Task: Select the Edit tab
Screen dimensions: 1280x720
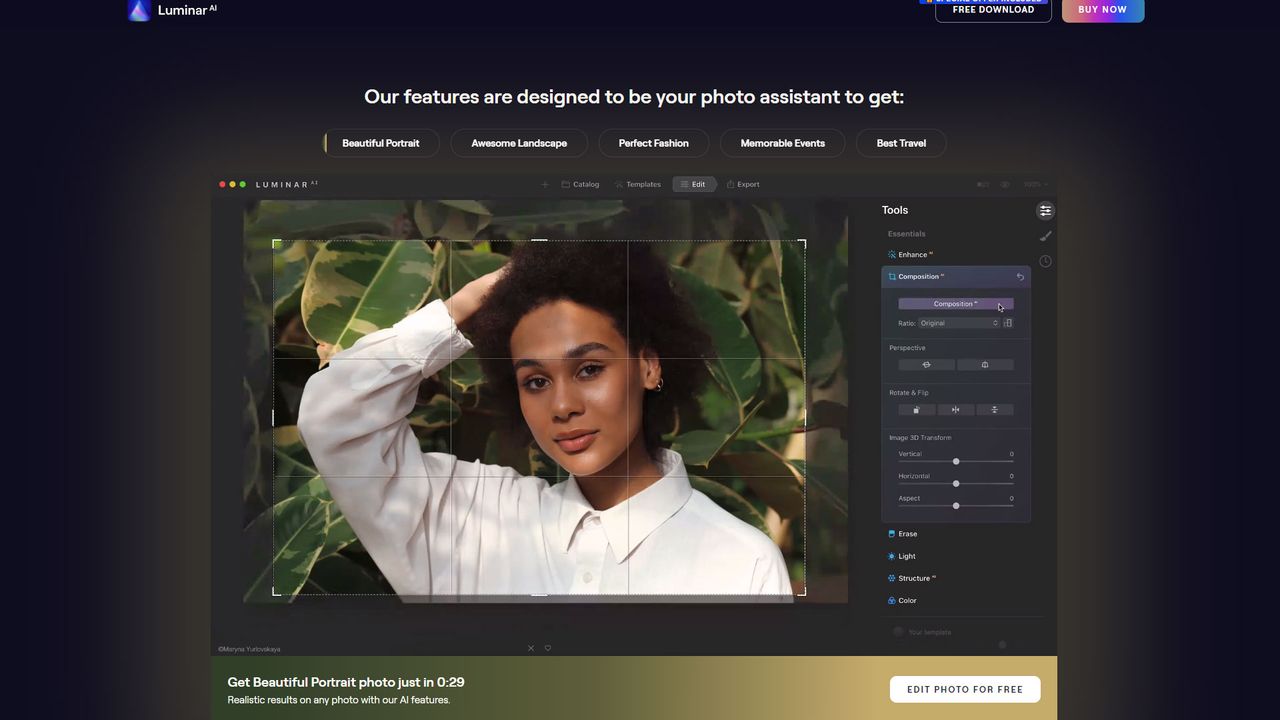Action: click(x=693, y=184)
